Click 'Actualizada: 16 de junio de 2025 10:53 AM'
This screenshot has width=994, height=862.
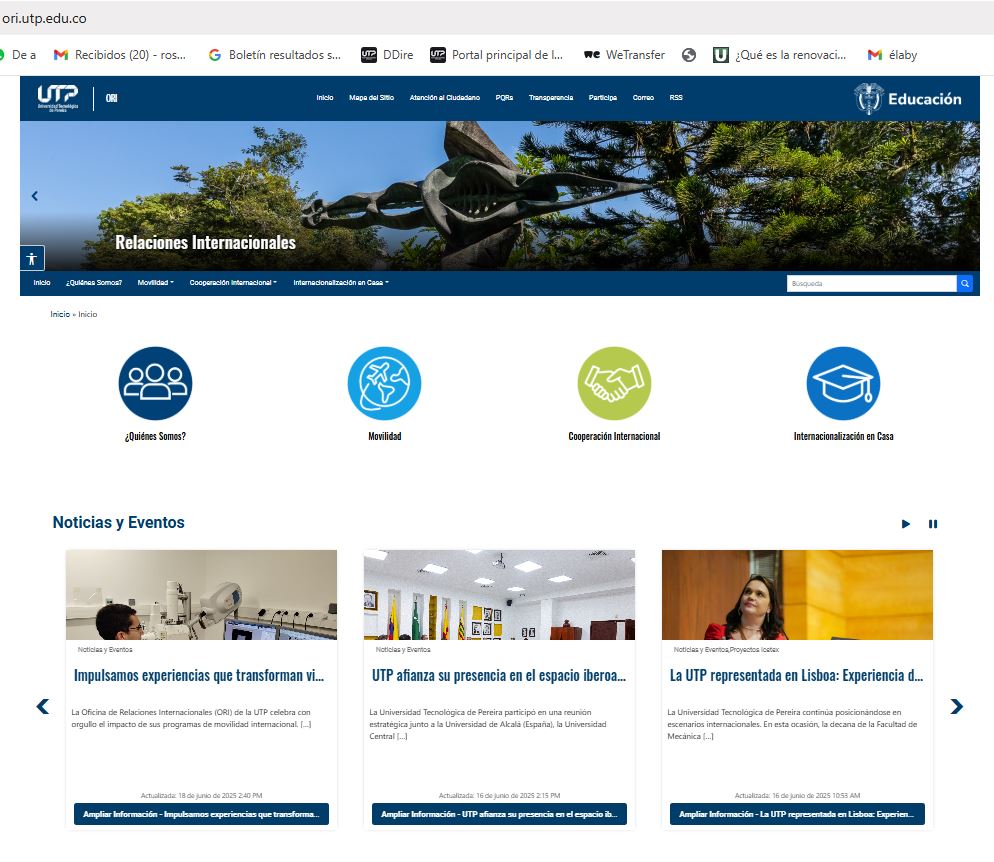pyautogui.click(x=797, y=795)
